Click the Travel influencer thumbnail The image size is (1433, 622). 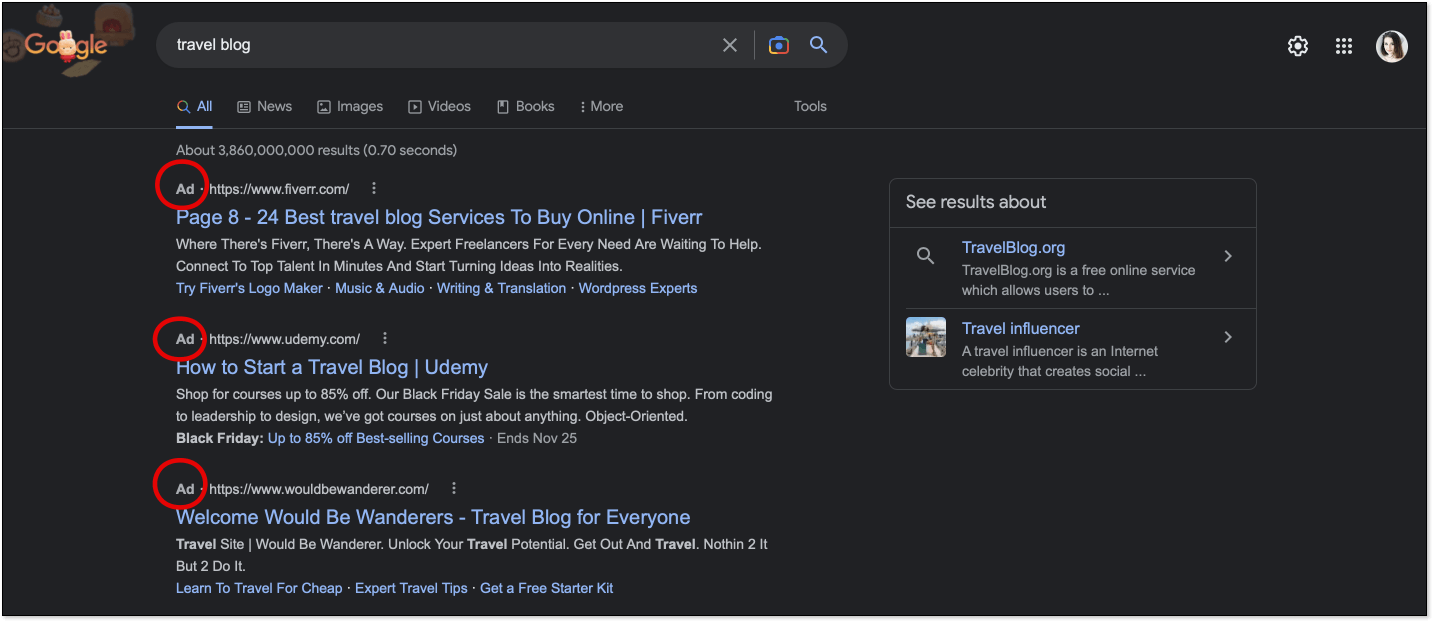pyautogui.click(x=926, y=337)
